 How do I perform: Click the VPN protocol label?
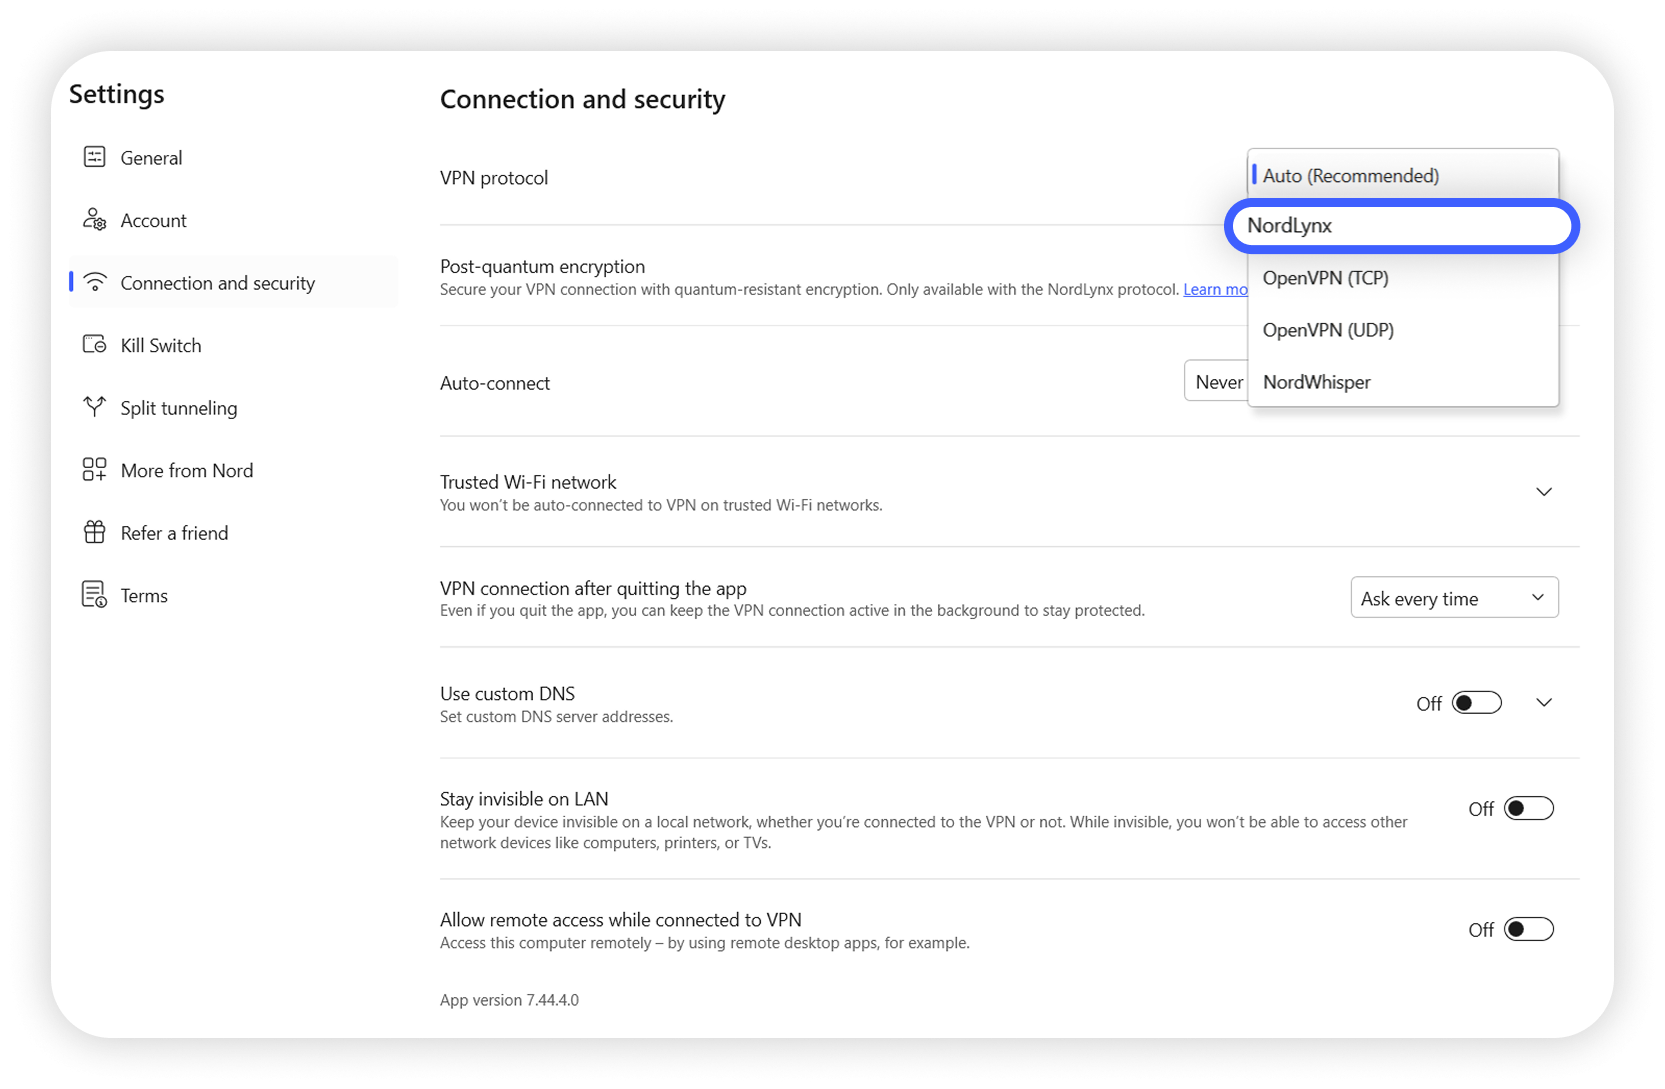pos(494,178)
